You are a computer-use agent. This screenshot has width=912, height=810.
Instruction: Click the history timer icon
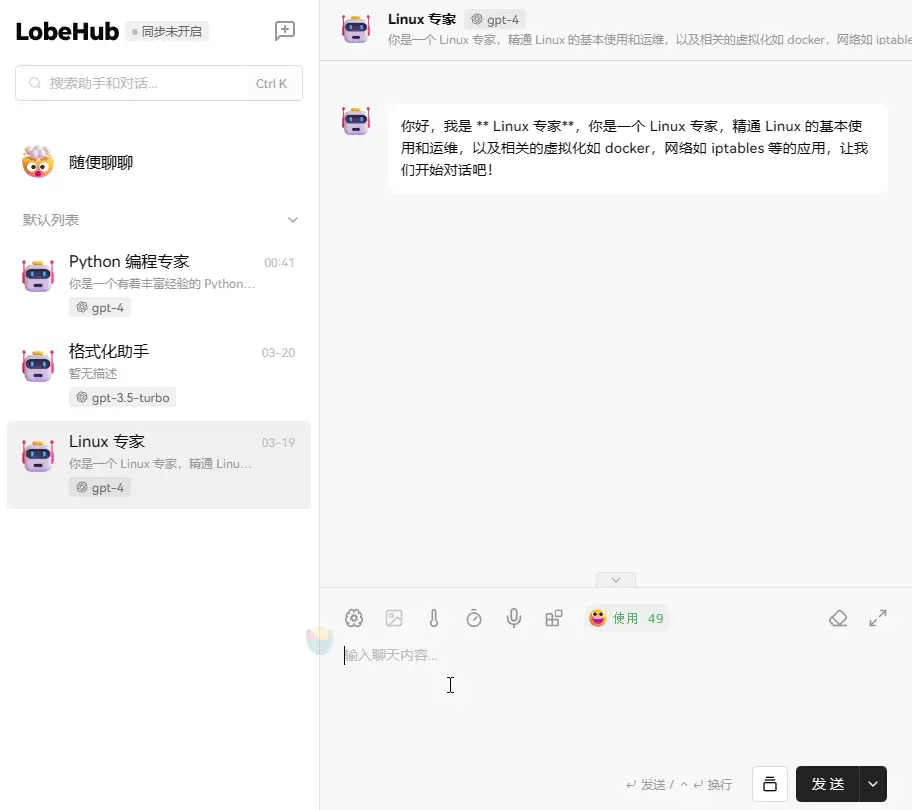(x=474, y=618)
